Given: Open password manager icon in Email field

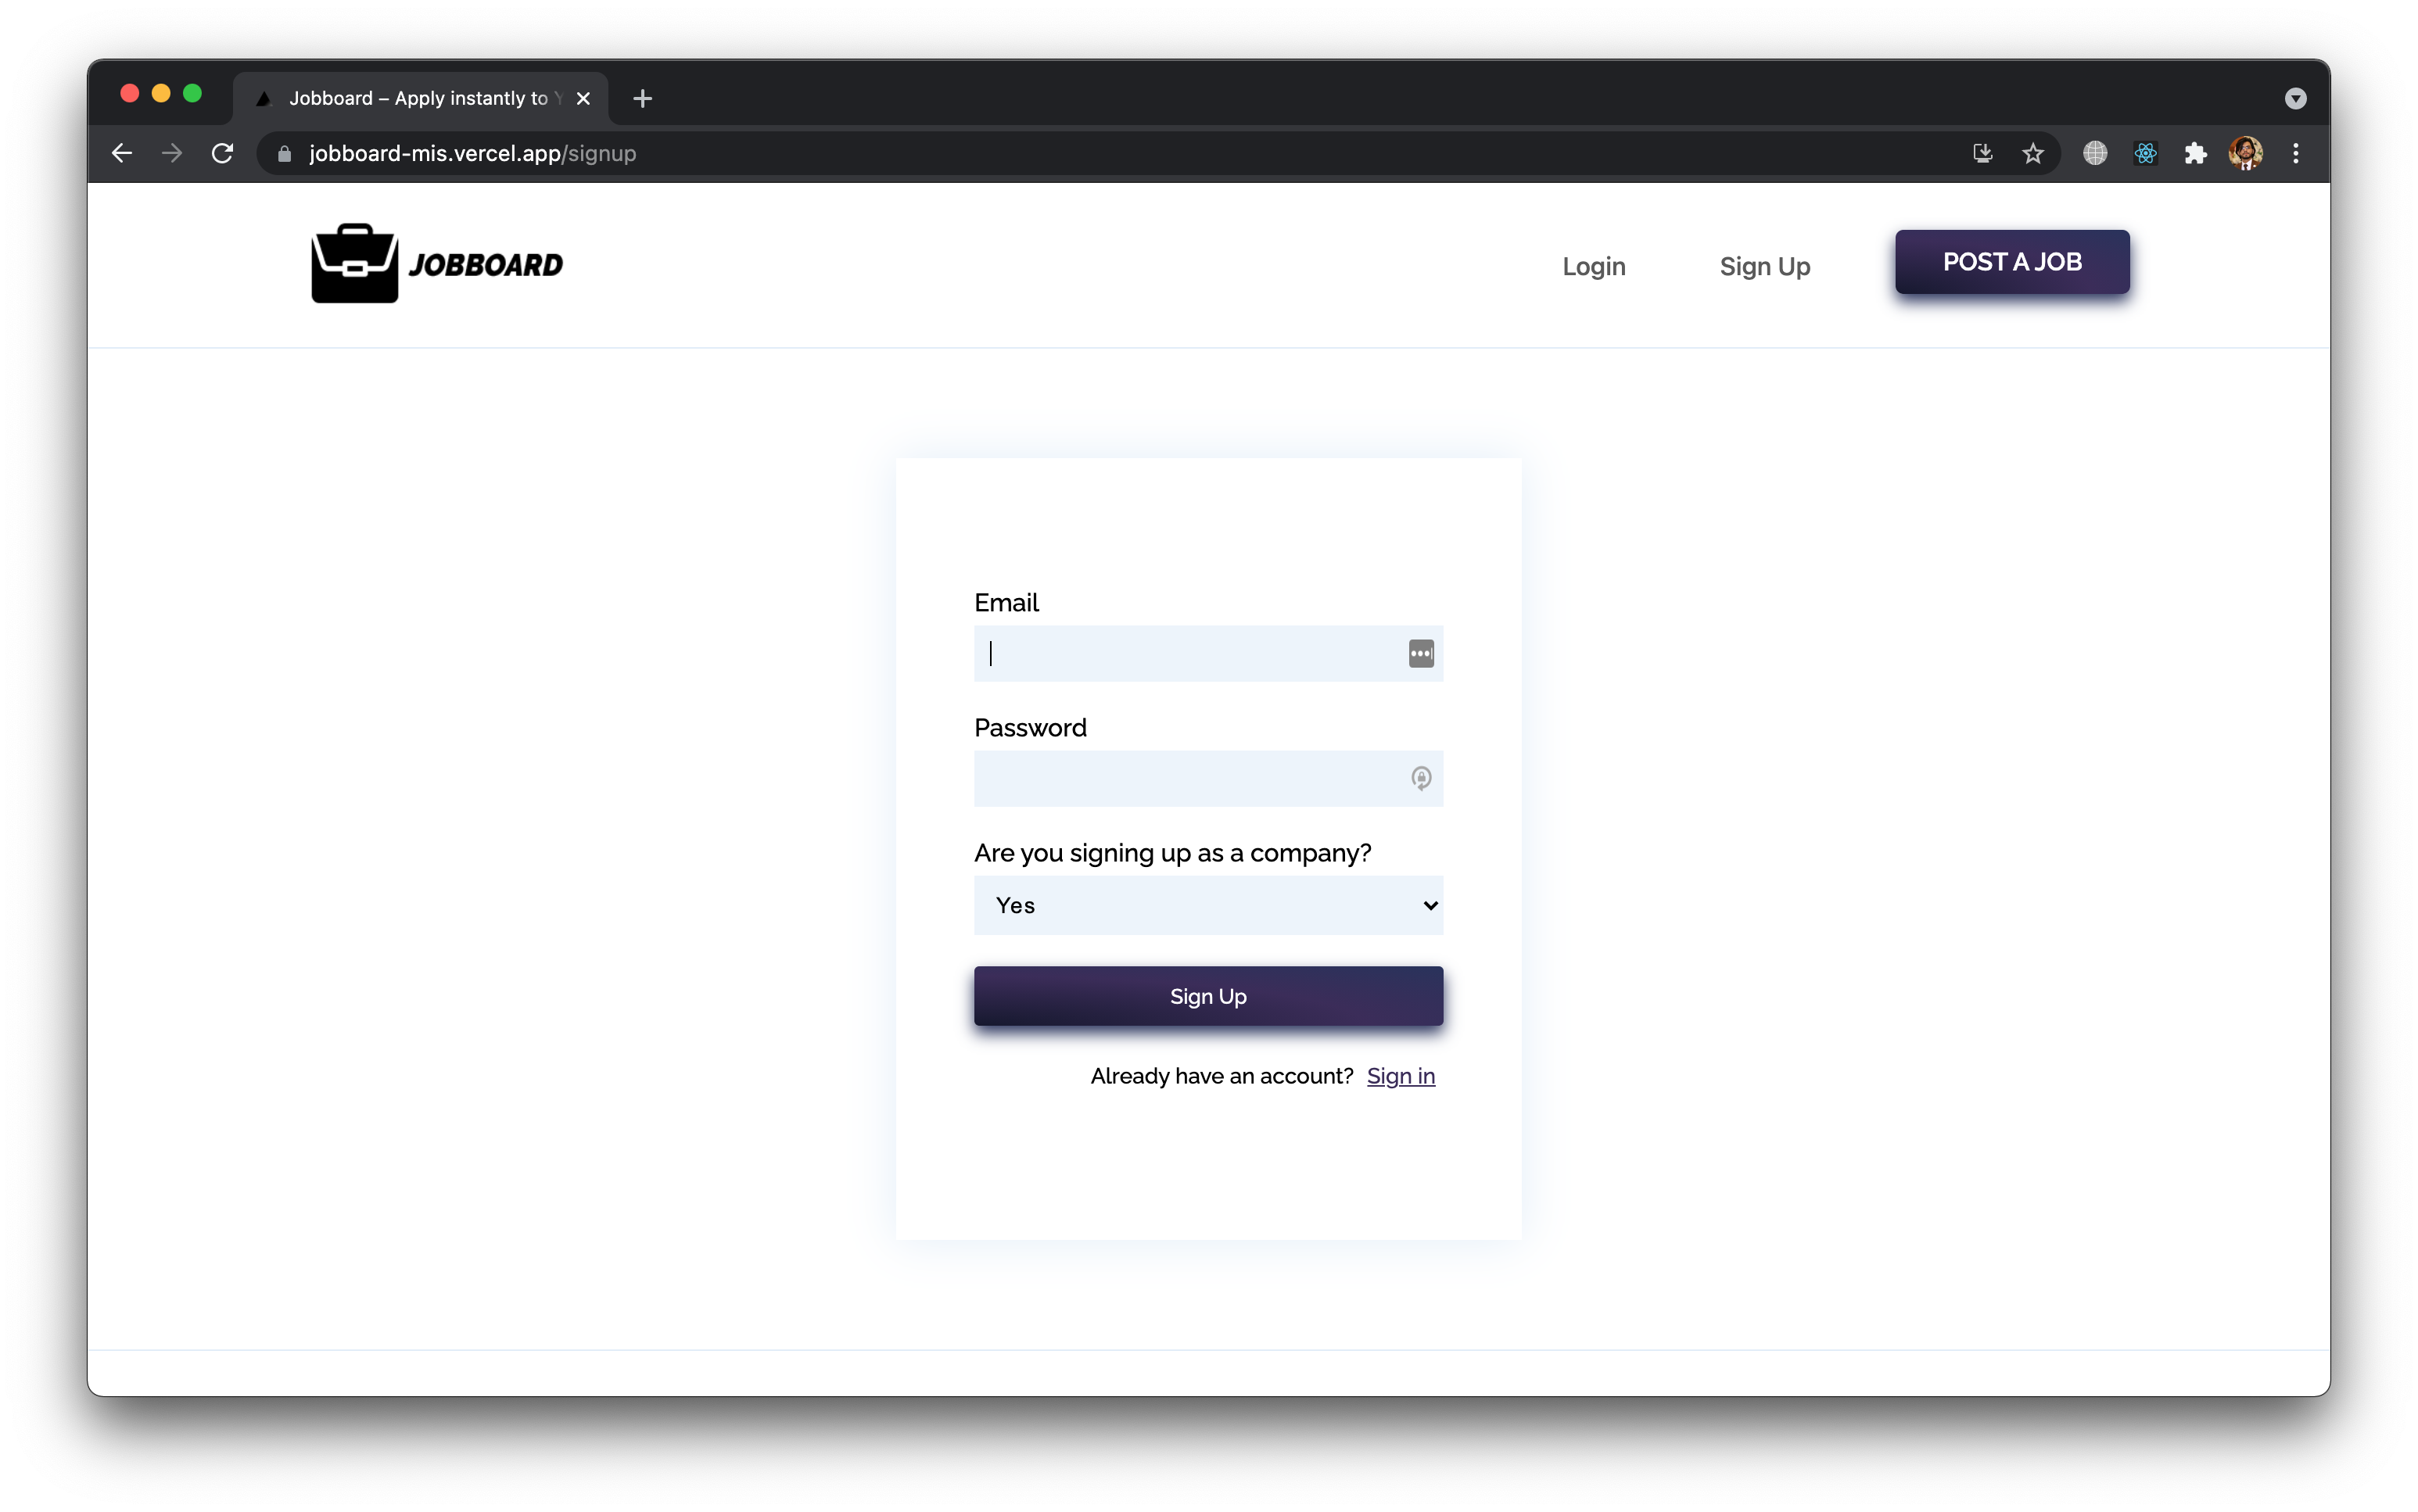Looking at the screenshot, I should (x=1420, y=654).
